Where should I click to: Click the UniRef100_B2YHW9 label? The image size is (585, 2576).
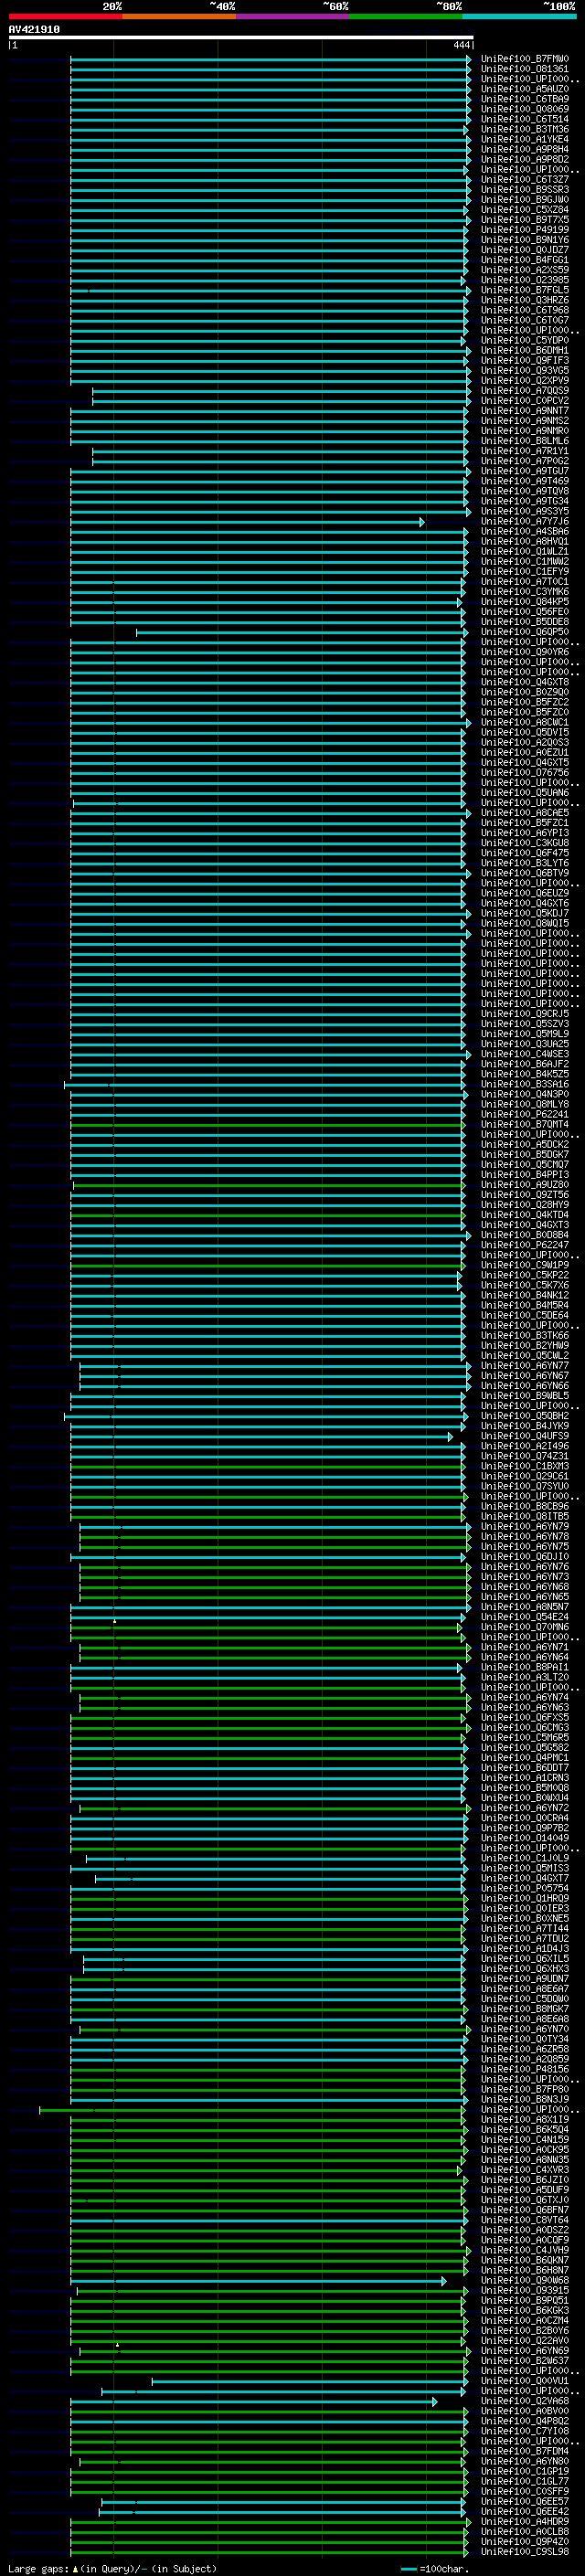(525, 1346)
